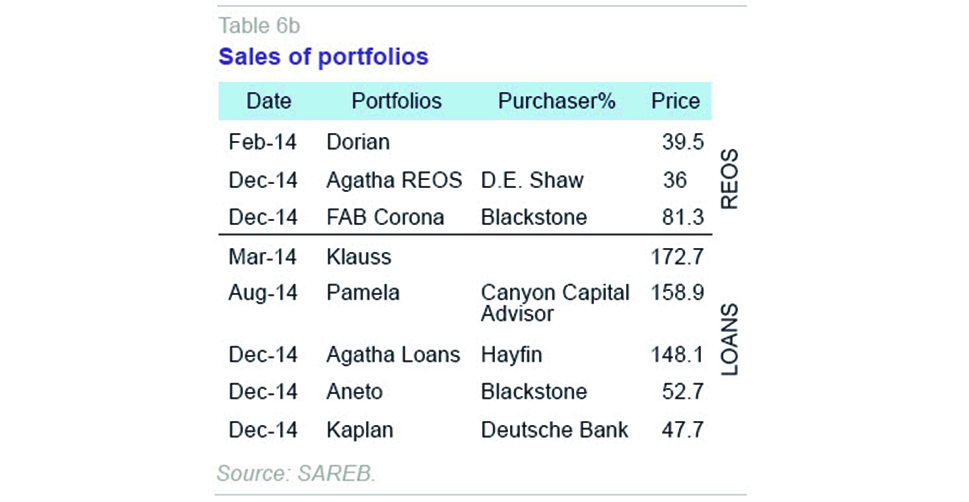Select the FAB Corona portfolio cell

coord(385,218)
